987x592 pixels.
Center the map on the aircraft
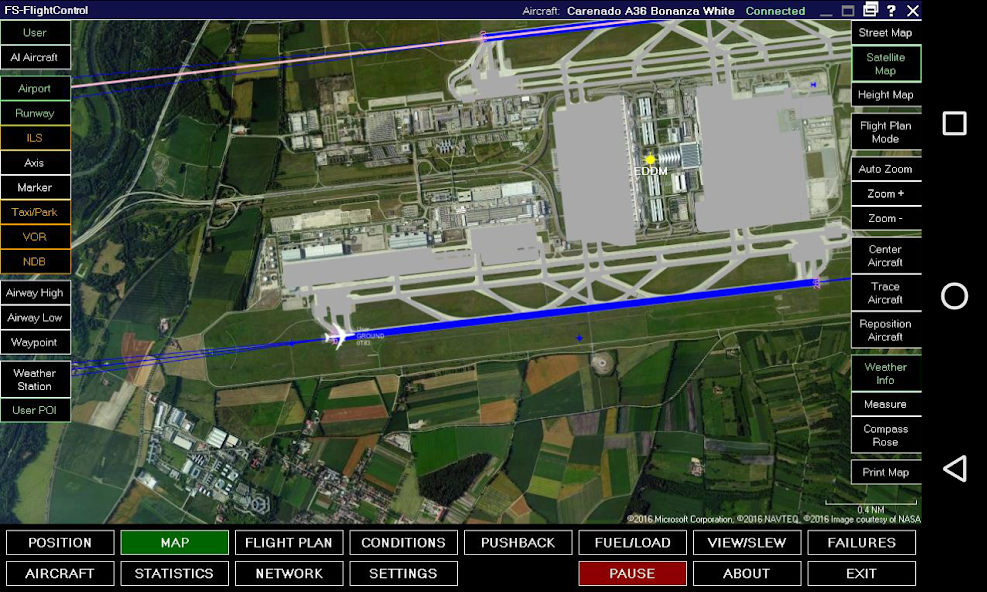885,255
